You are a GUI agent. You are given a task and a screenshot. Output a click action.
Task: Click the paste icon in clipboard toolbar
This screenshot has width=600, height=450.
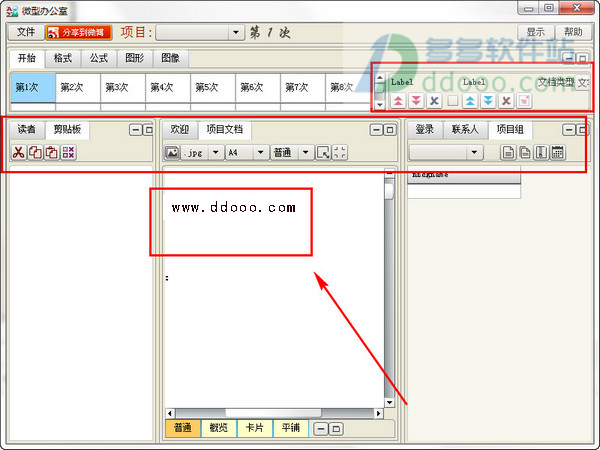(52, 152)
